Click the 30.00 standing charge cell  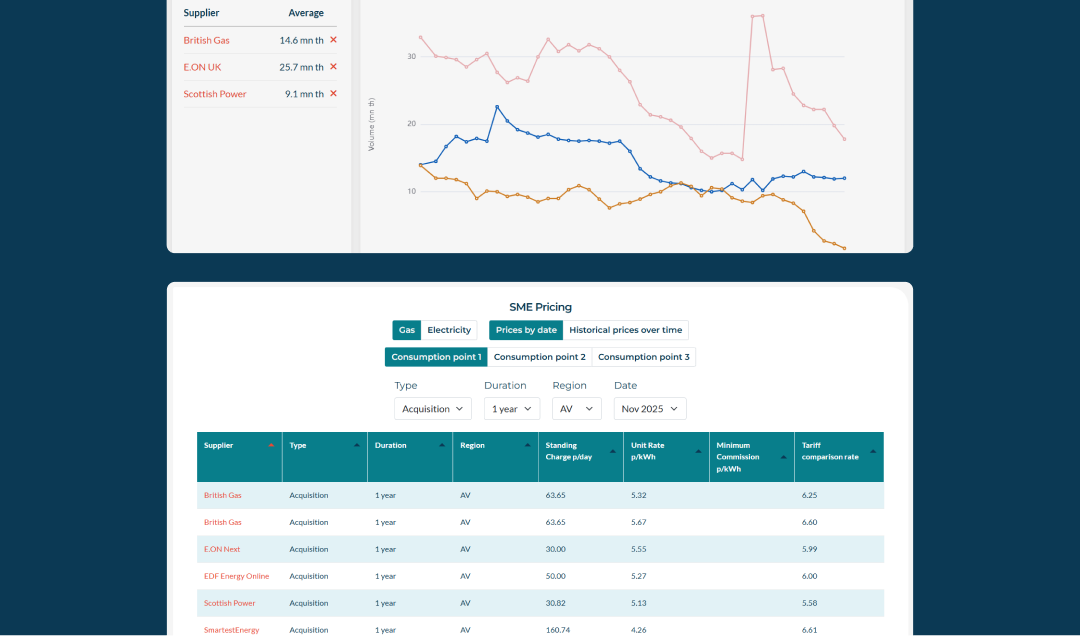(555, 549)
